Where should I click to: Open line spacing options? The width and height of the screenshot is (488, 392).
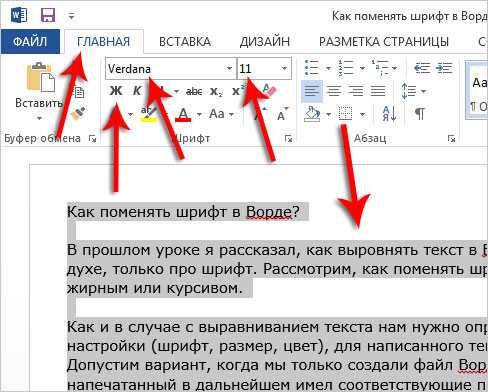409,91
